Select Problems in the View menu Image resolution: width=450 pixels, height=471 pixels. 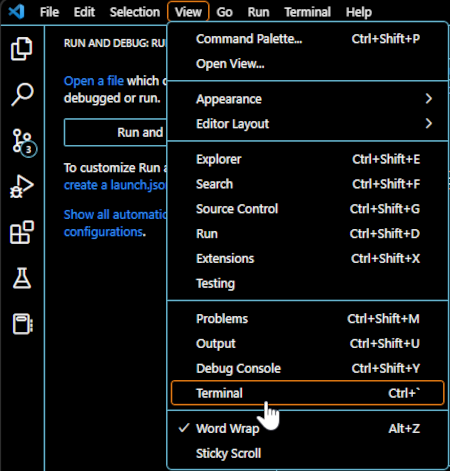(307, 319)
